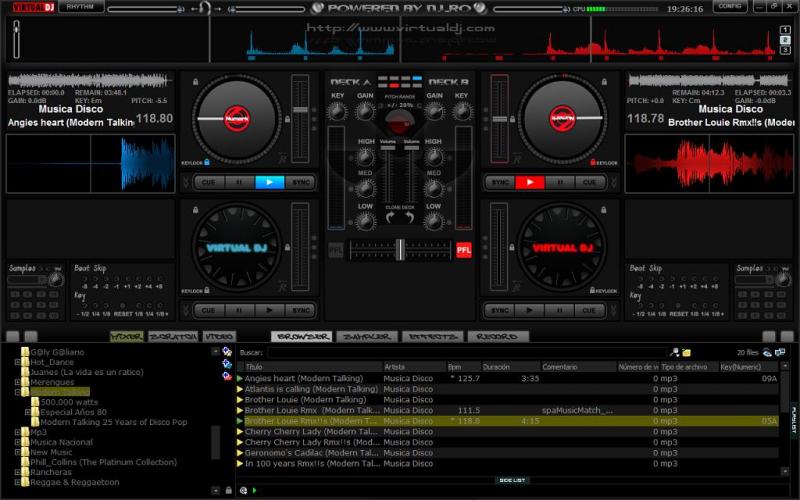Click small green play arrow below track list
800x500 pixels.
click(x=255, y=490)
